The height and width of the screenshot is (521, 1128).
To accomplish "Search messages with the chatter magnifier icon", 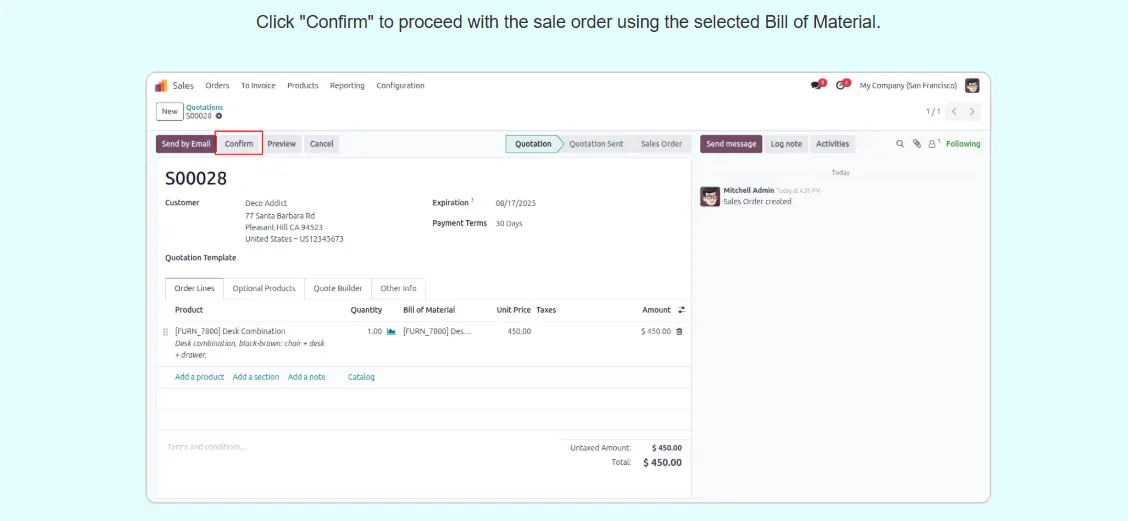I will click(900, 144).
